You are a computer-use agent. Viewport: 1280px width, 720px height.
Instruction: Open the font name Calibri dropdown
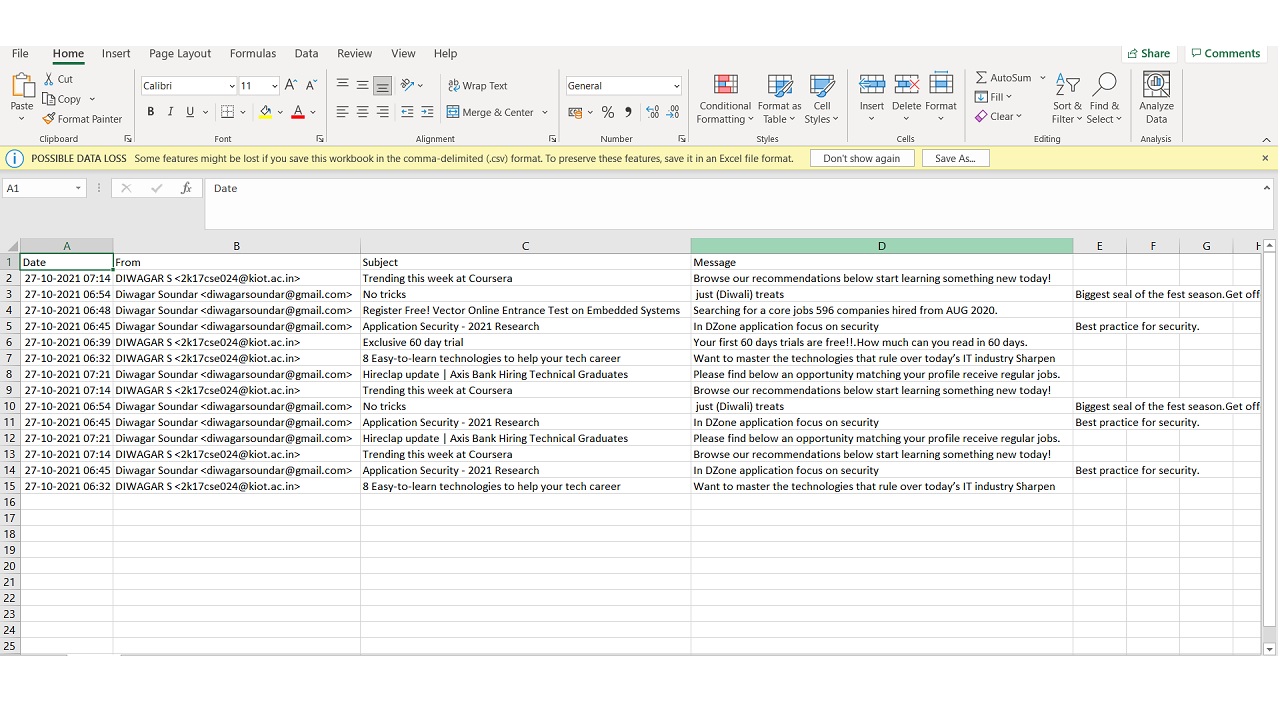point(232,86)
